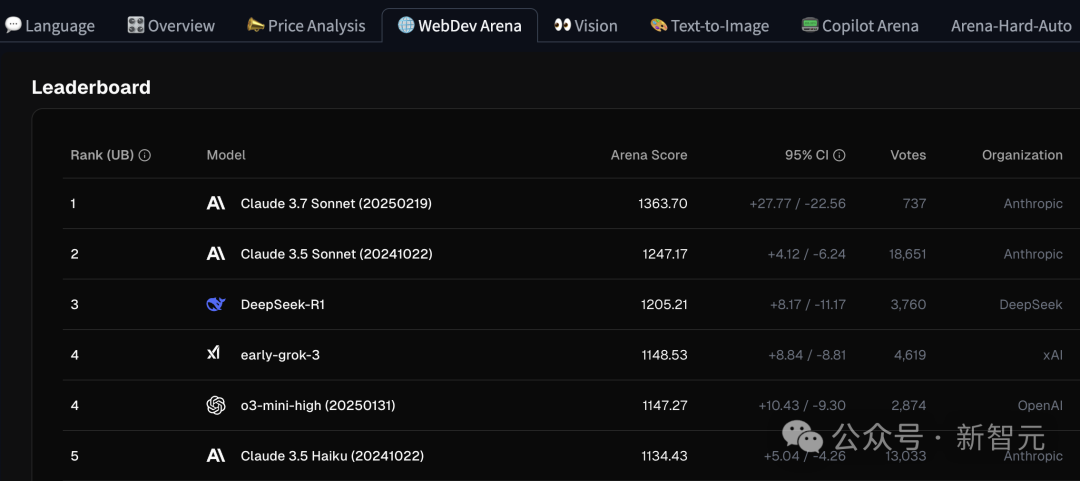The image size is (1080, 481).
Task: Open the Overview tab
Action: [x=171, y=26]
